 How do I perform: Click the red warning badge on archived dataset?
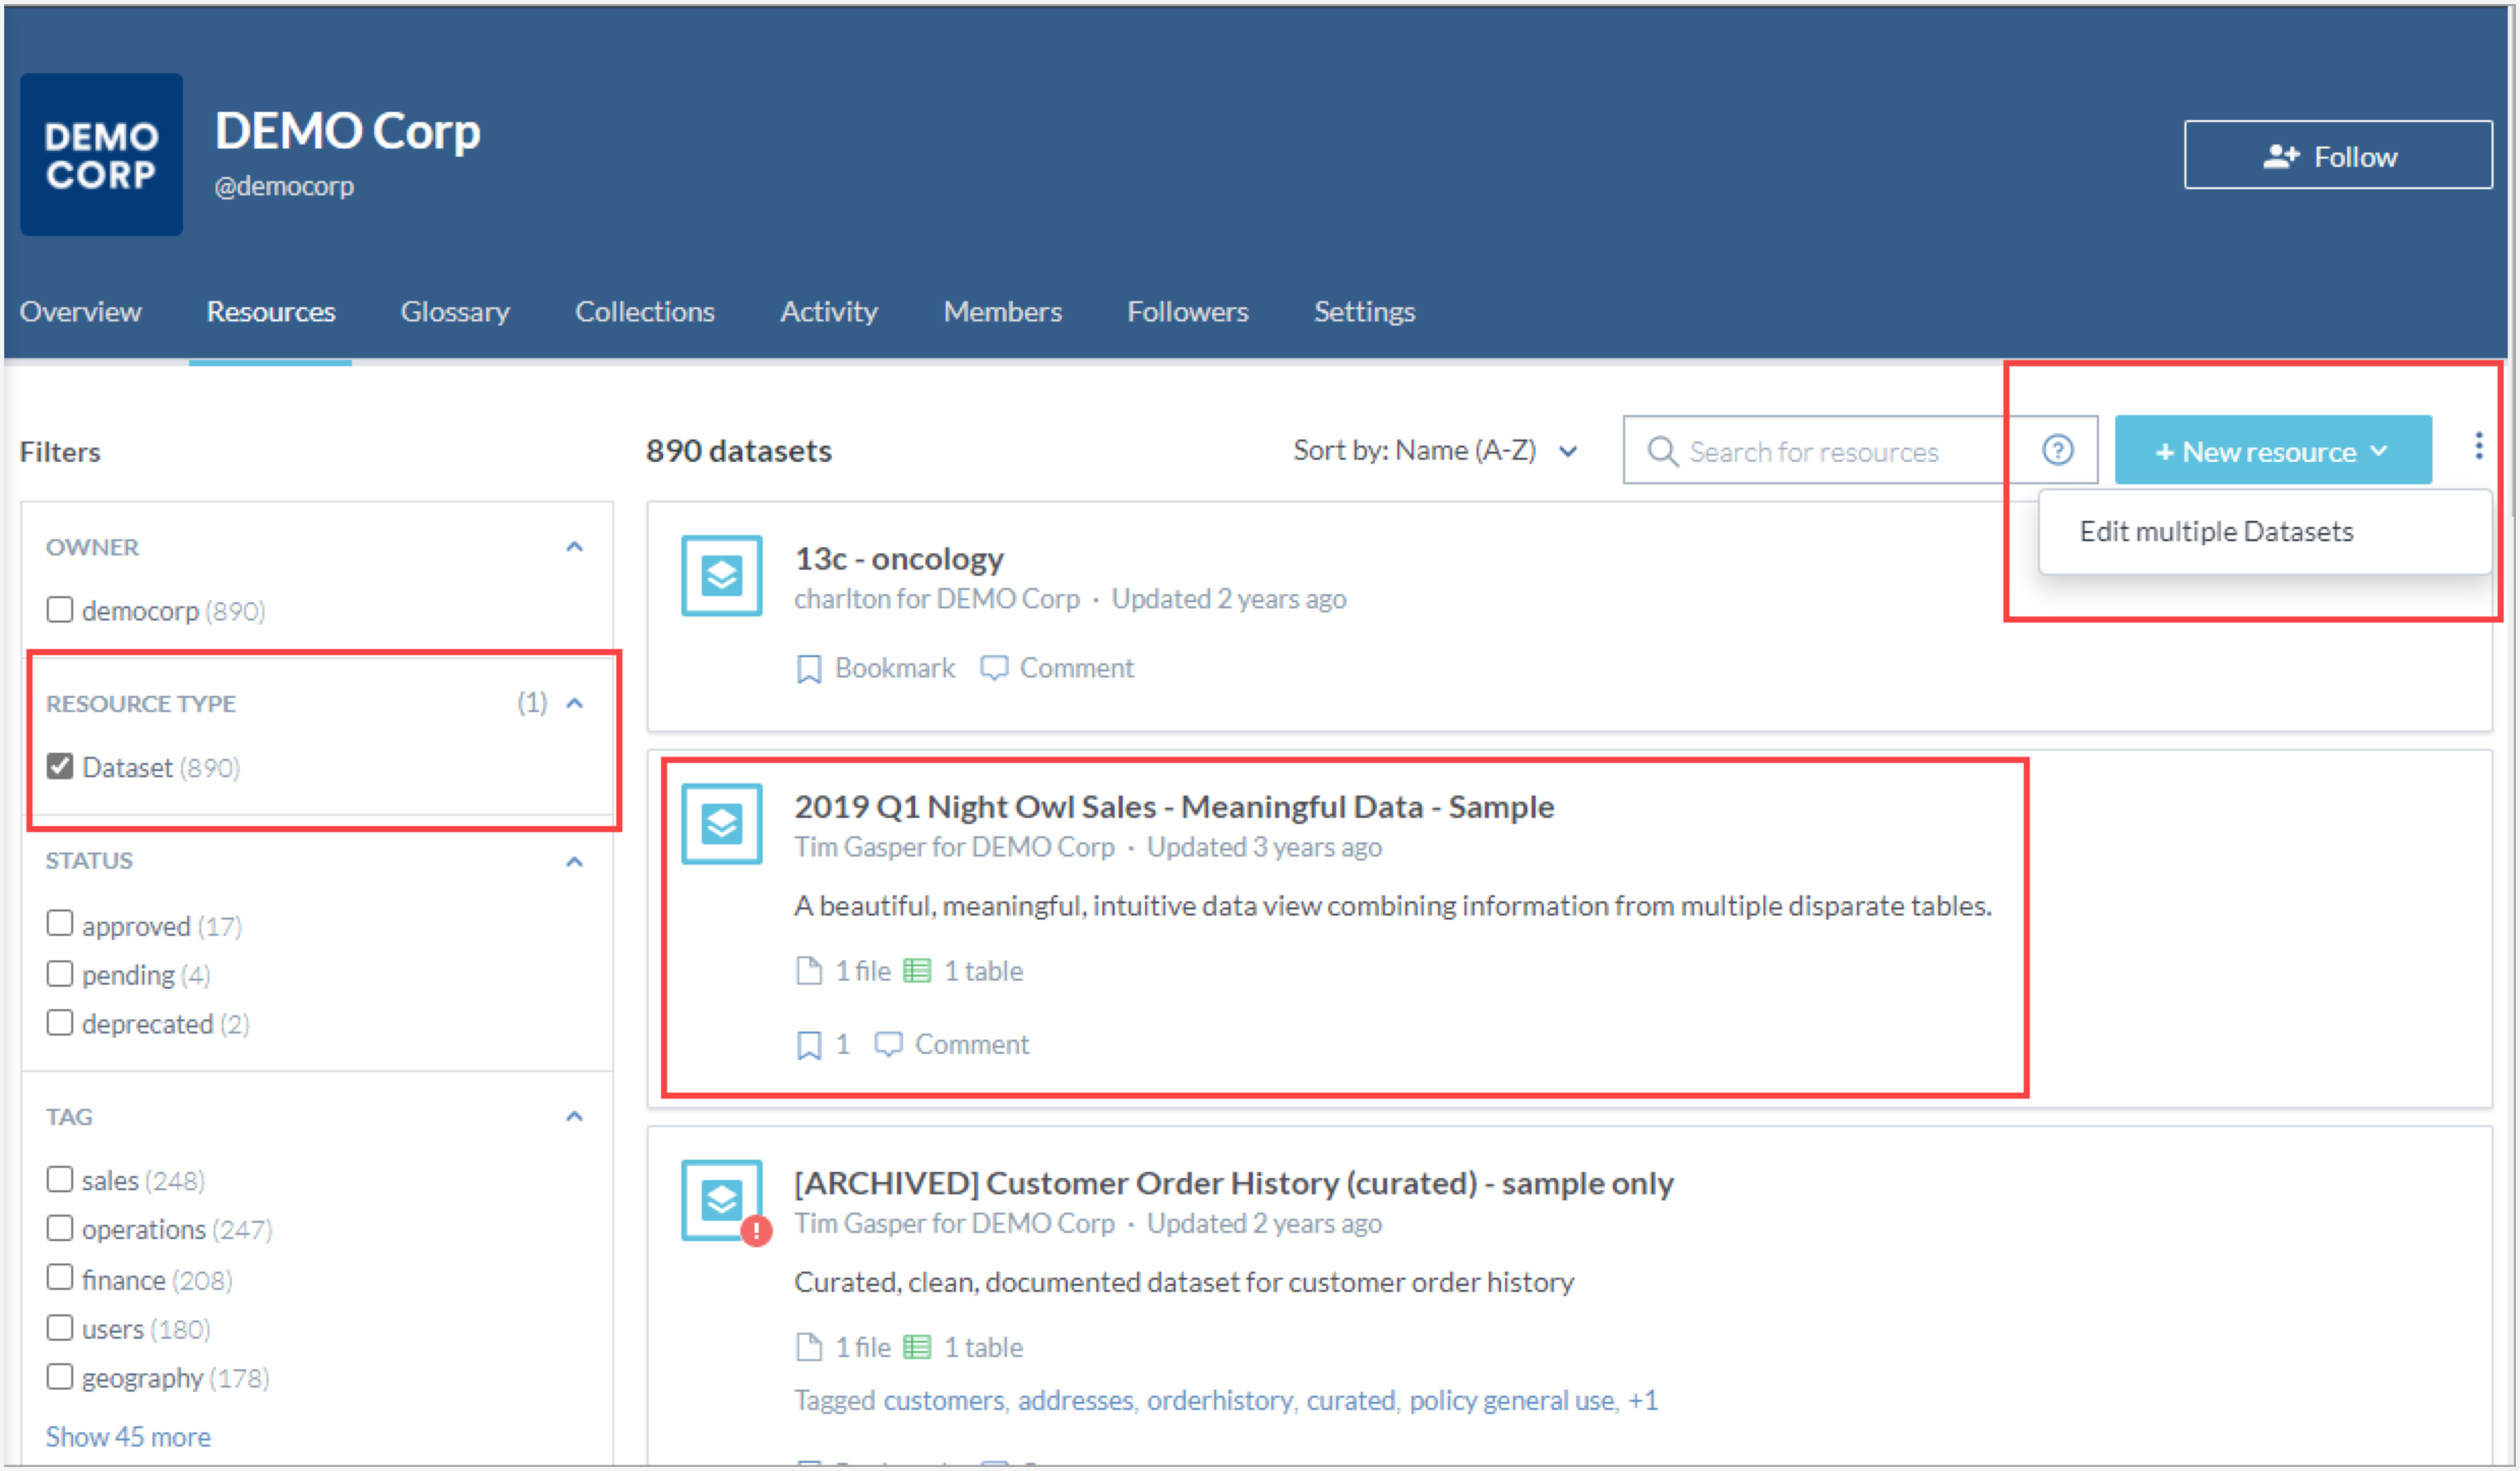756,1231
